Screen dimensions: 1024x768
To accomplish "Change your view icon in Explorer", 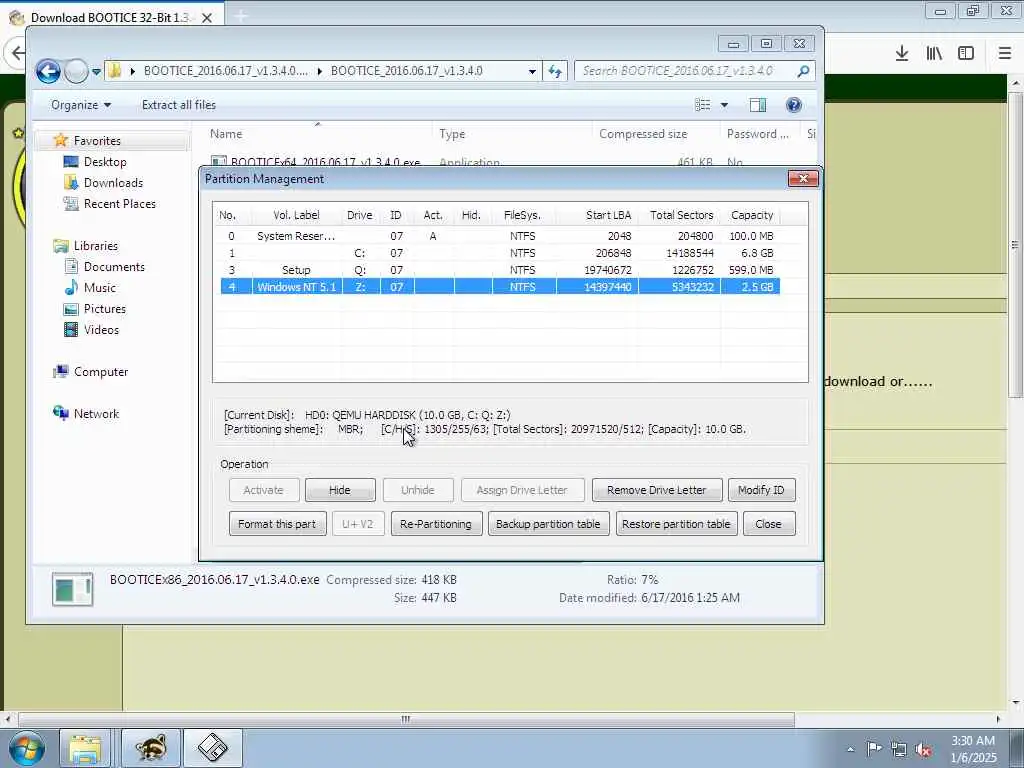I will (703, 105).
